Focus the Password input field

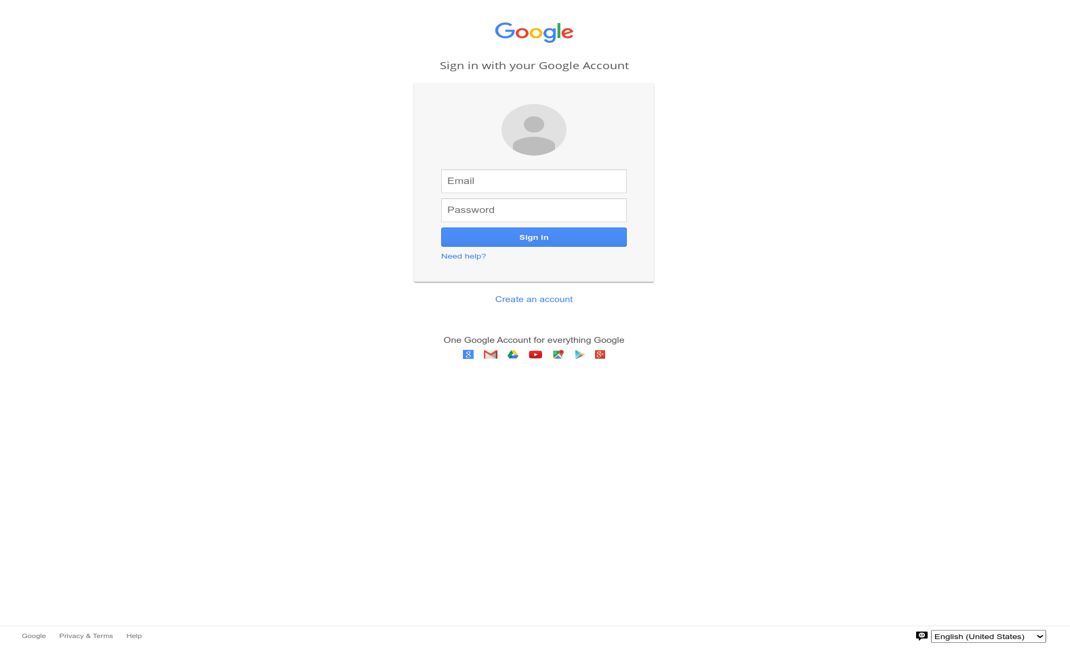tap(534, 210)
